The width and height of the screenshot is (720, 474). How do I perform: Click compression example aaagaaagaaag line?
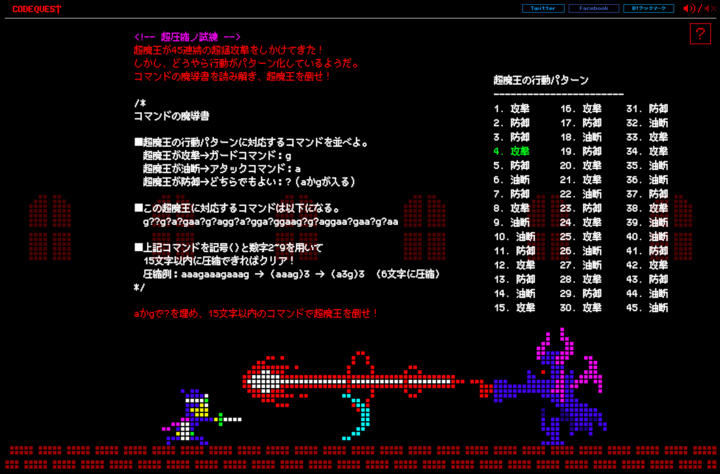click(x=292, y=275)
